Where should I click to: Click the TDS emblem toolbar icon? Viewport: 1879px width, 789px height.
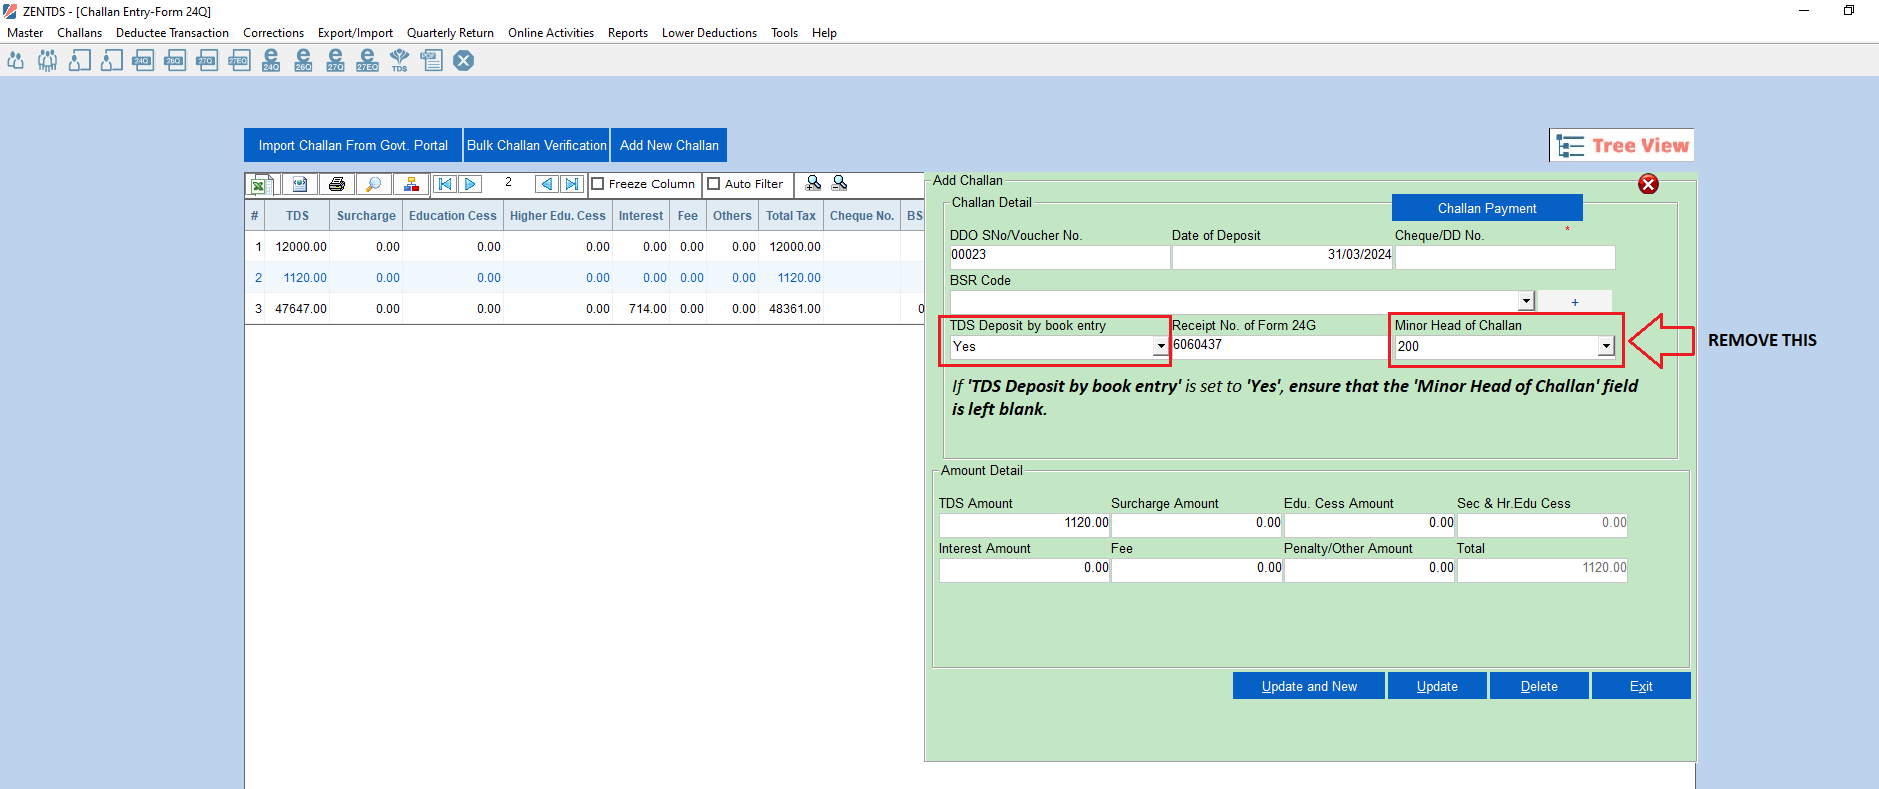(399, 60)
